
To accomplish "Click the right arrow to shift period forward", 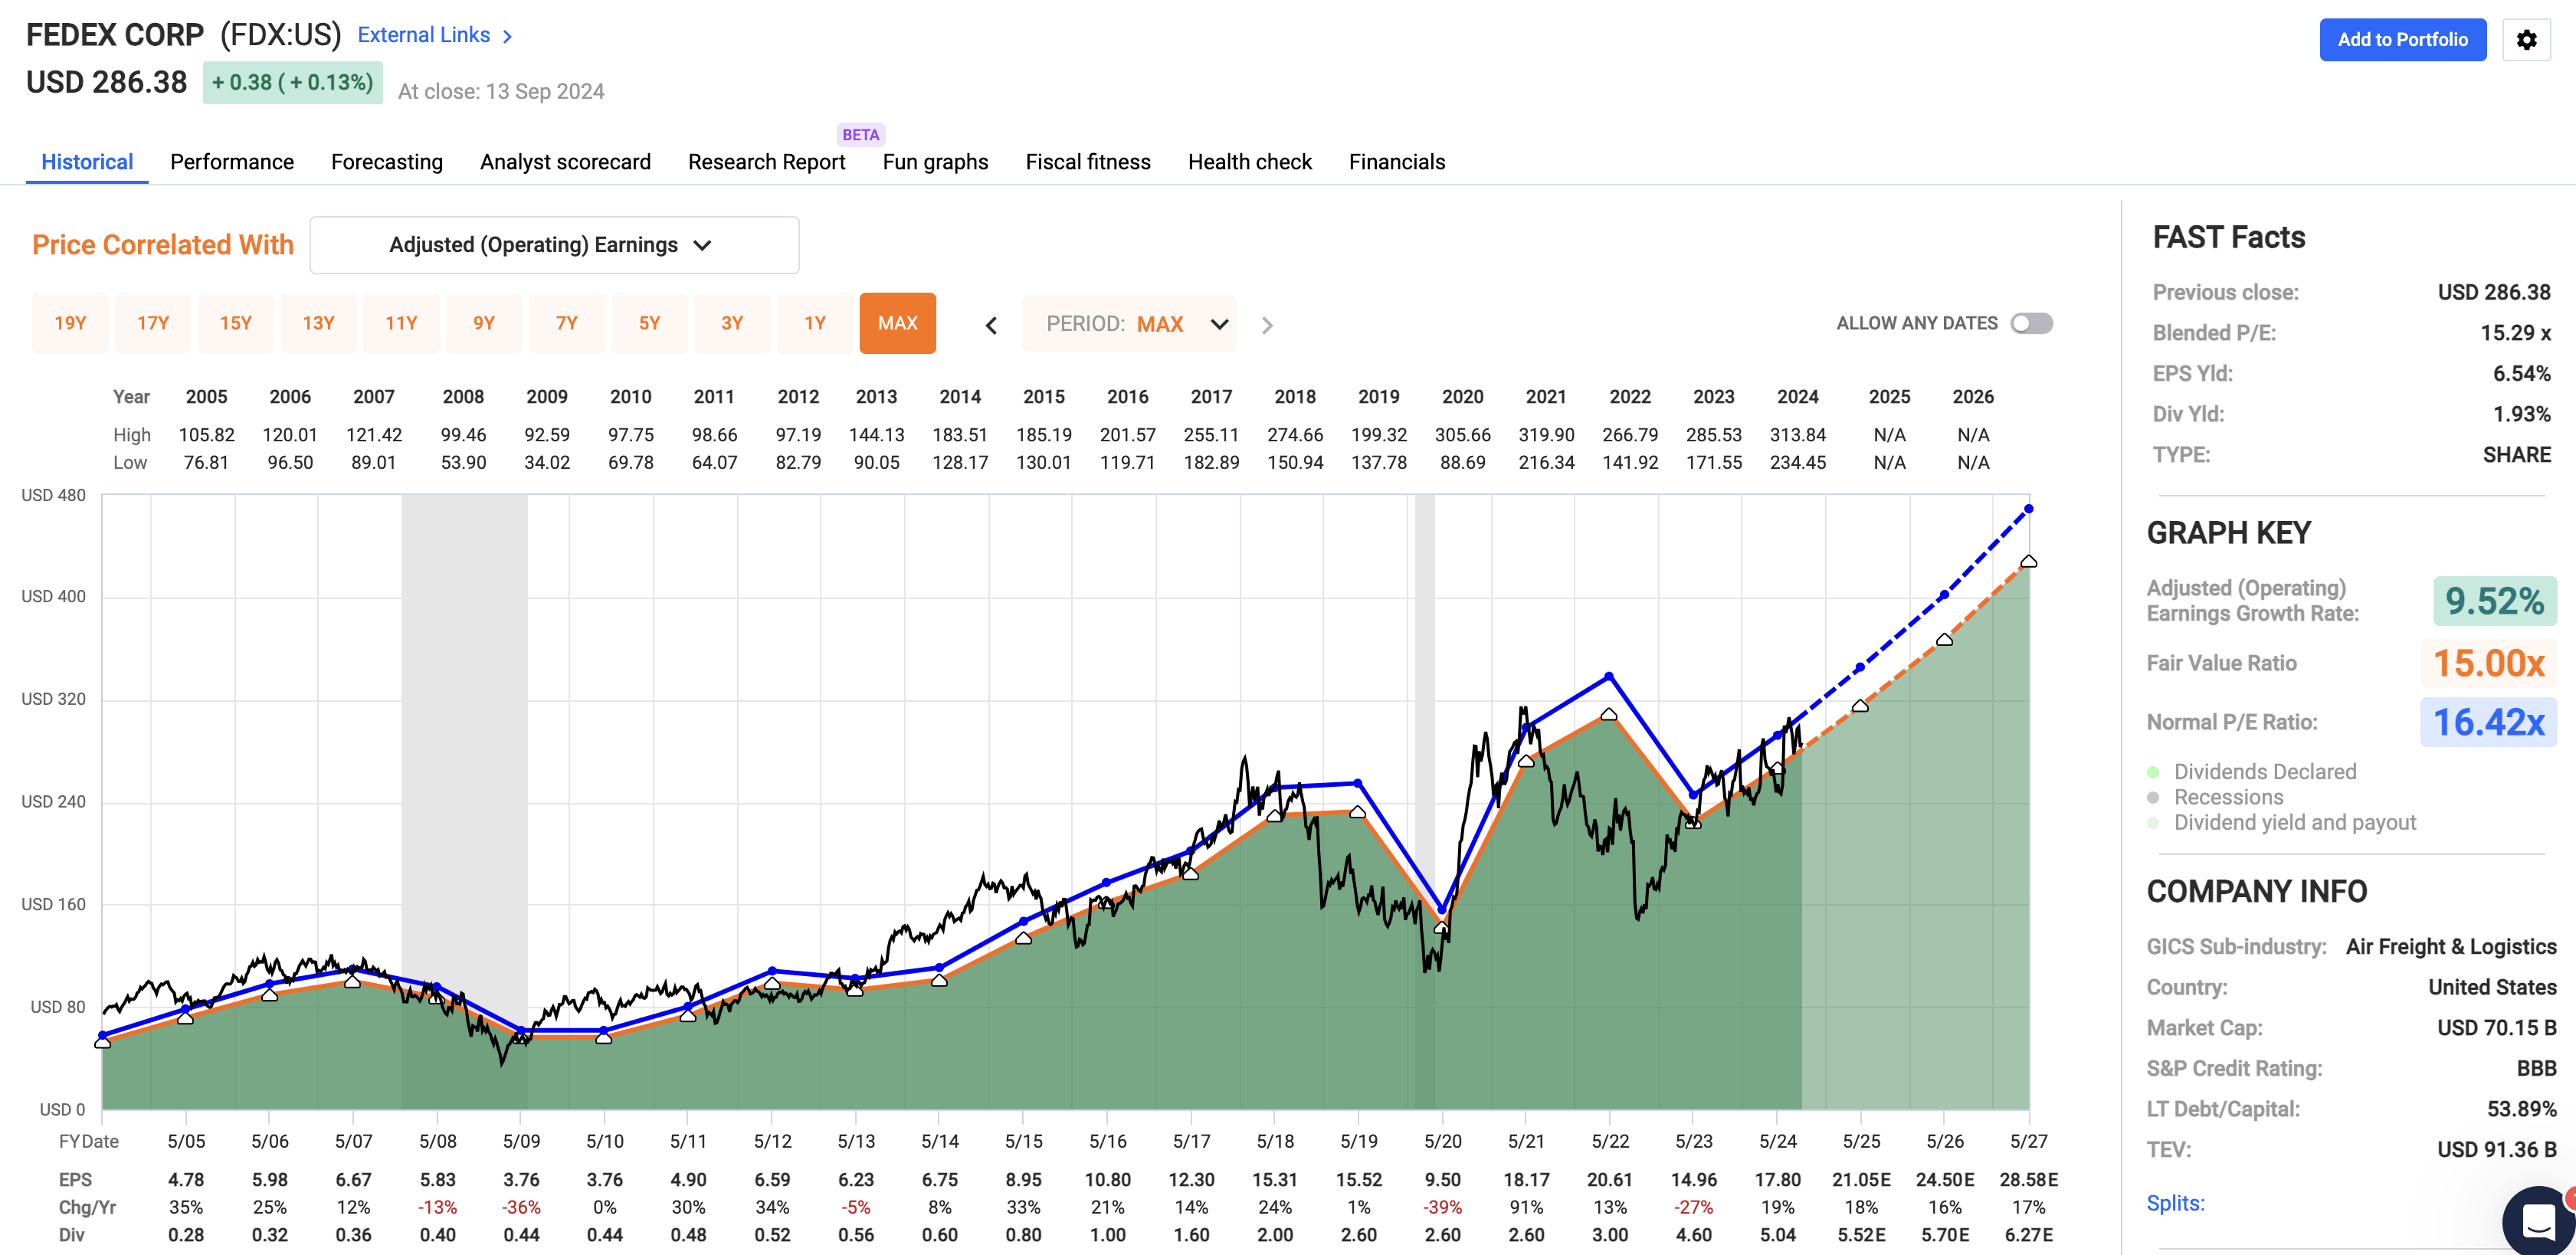I will pos(1267,324).
